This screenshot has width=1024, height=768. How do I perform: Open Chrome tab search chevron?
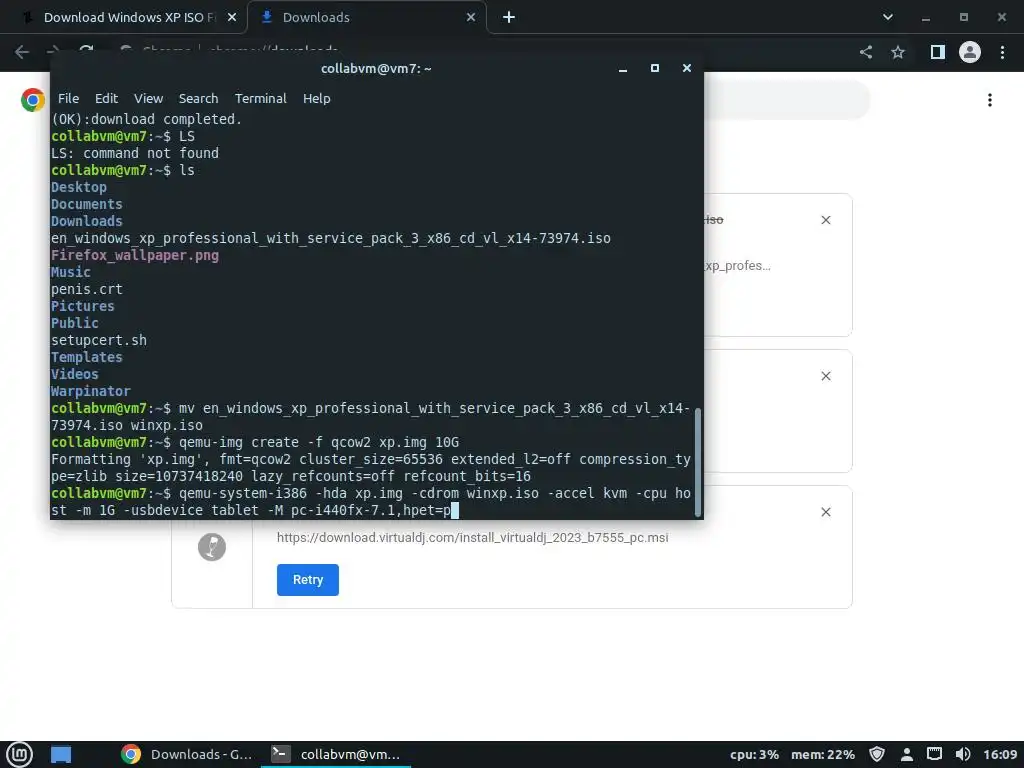click(888, 18)
